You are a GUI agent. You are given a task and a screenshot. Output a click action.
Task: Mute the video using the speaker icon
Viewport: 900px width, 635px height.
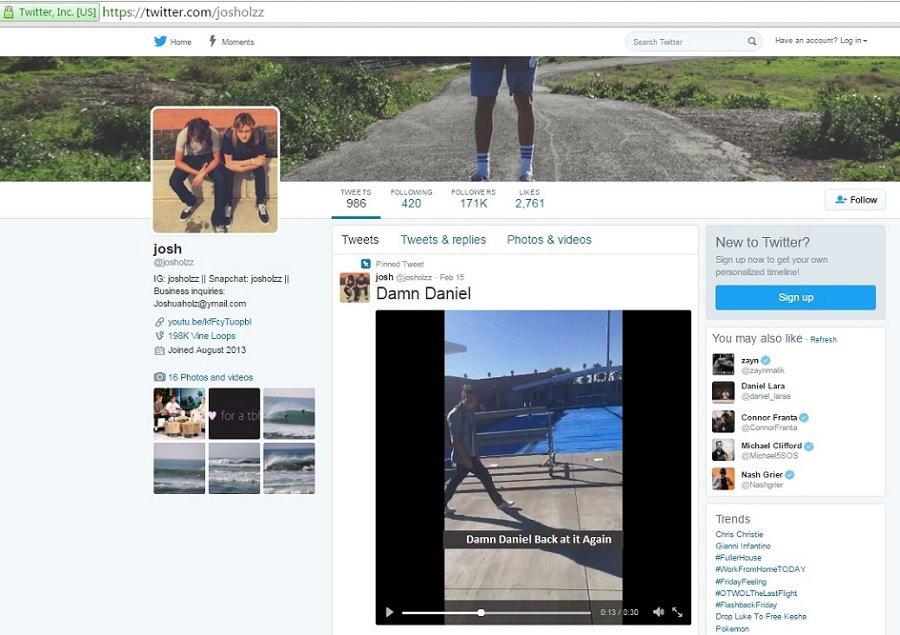658,612
